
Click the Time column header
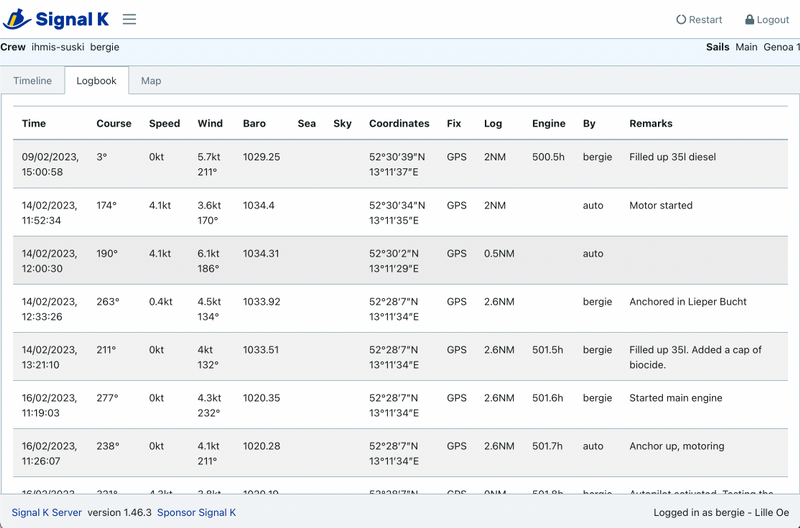coord(34,124)
